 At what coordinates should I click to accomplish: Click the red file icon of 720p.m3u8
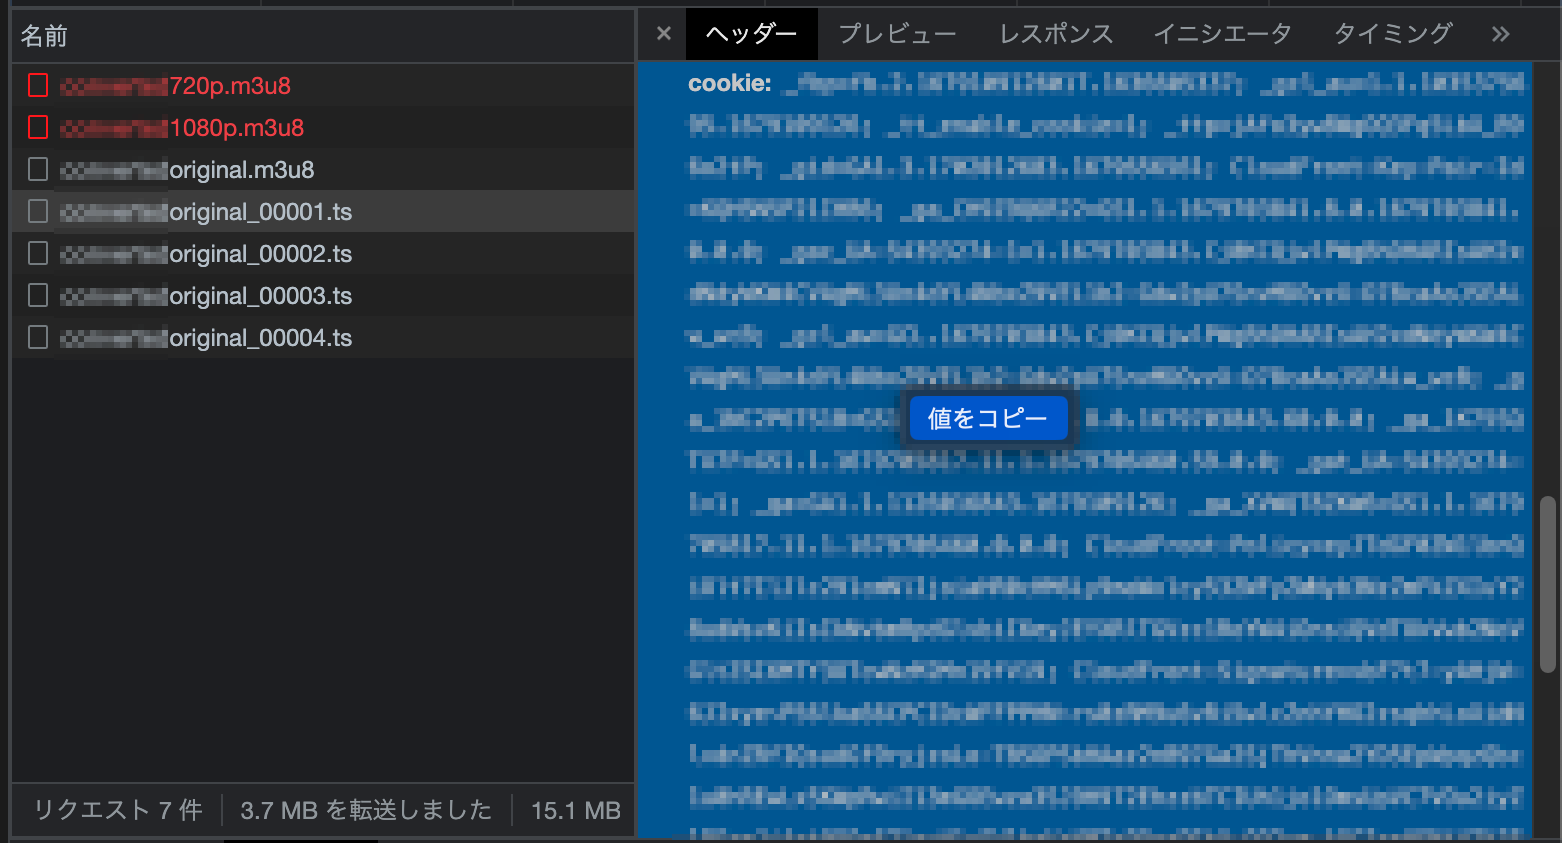(x=38, y=86)
